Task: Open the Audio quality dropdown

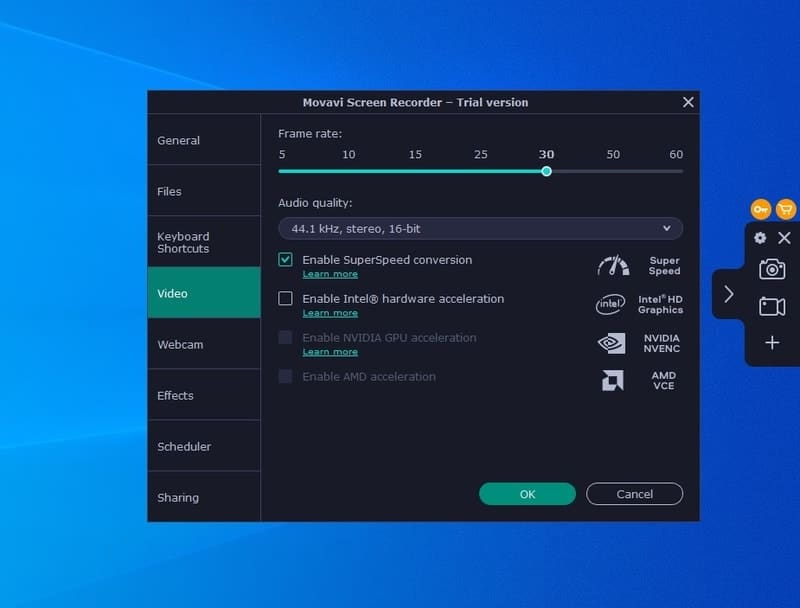Action: click(481, 229)
